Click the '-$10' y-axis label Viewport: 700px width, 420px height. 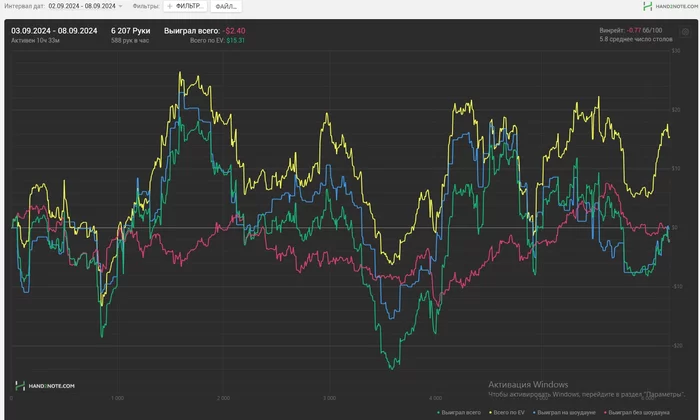point(677,286)
